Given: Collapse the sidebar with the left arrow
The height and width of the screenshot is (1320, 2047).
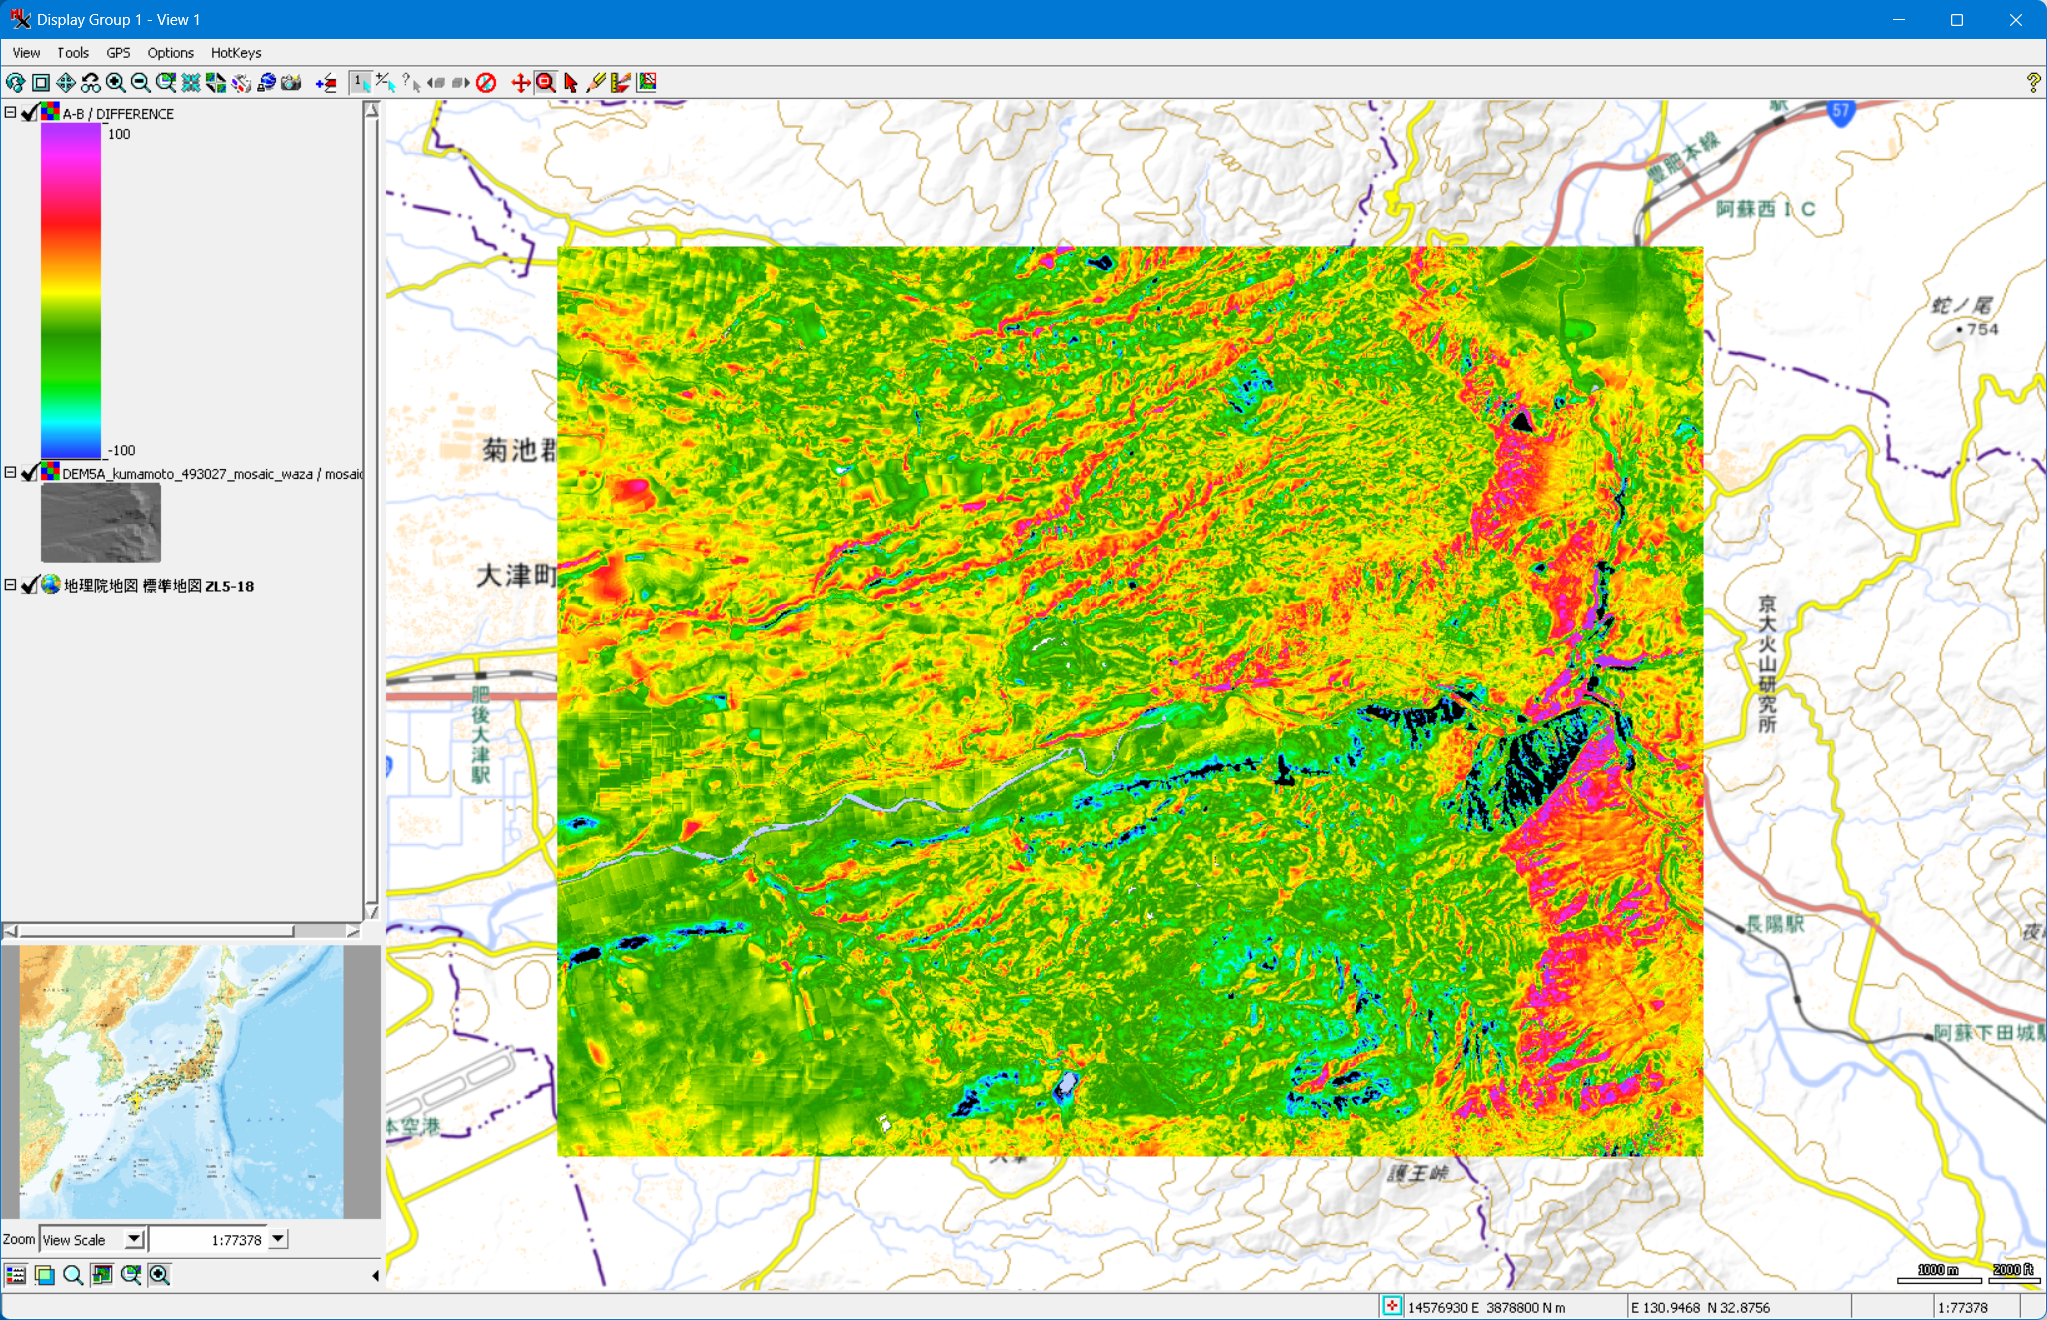Looking at the screenshot, I should (375, 1275).
